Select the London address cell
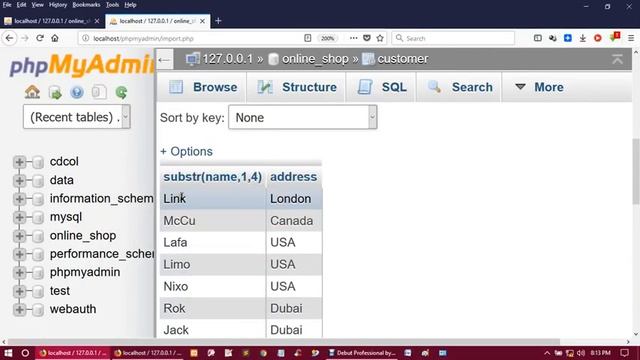The image size is (640, 360). tap(294, 199)
